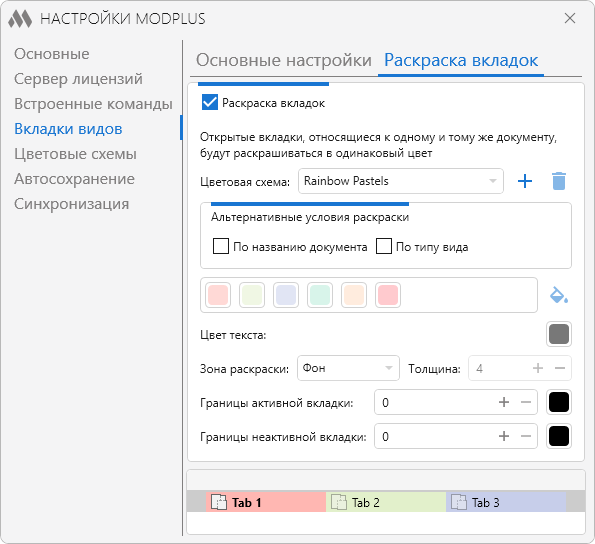This screenshot has width=595, height=544.
Task: Pick the mint green color swatch
Action: (320, 295)
